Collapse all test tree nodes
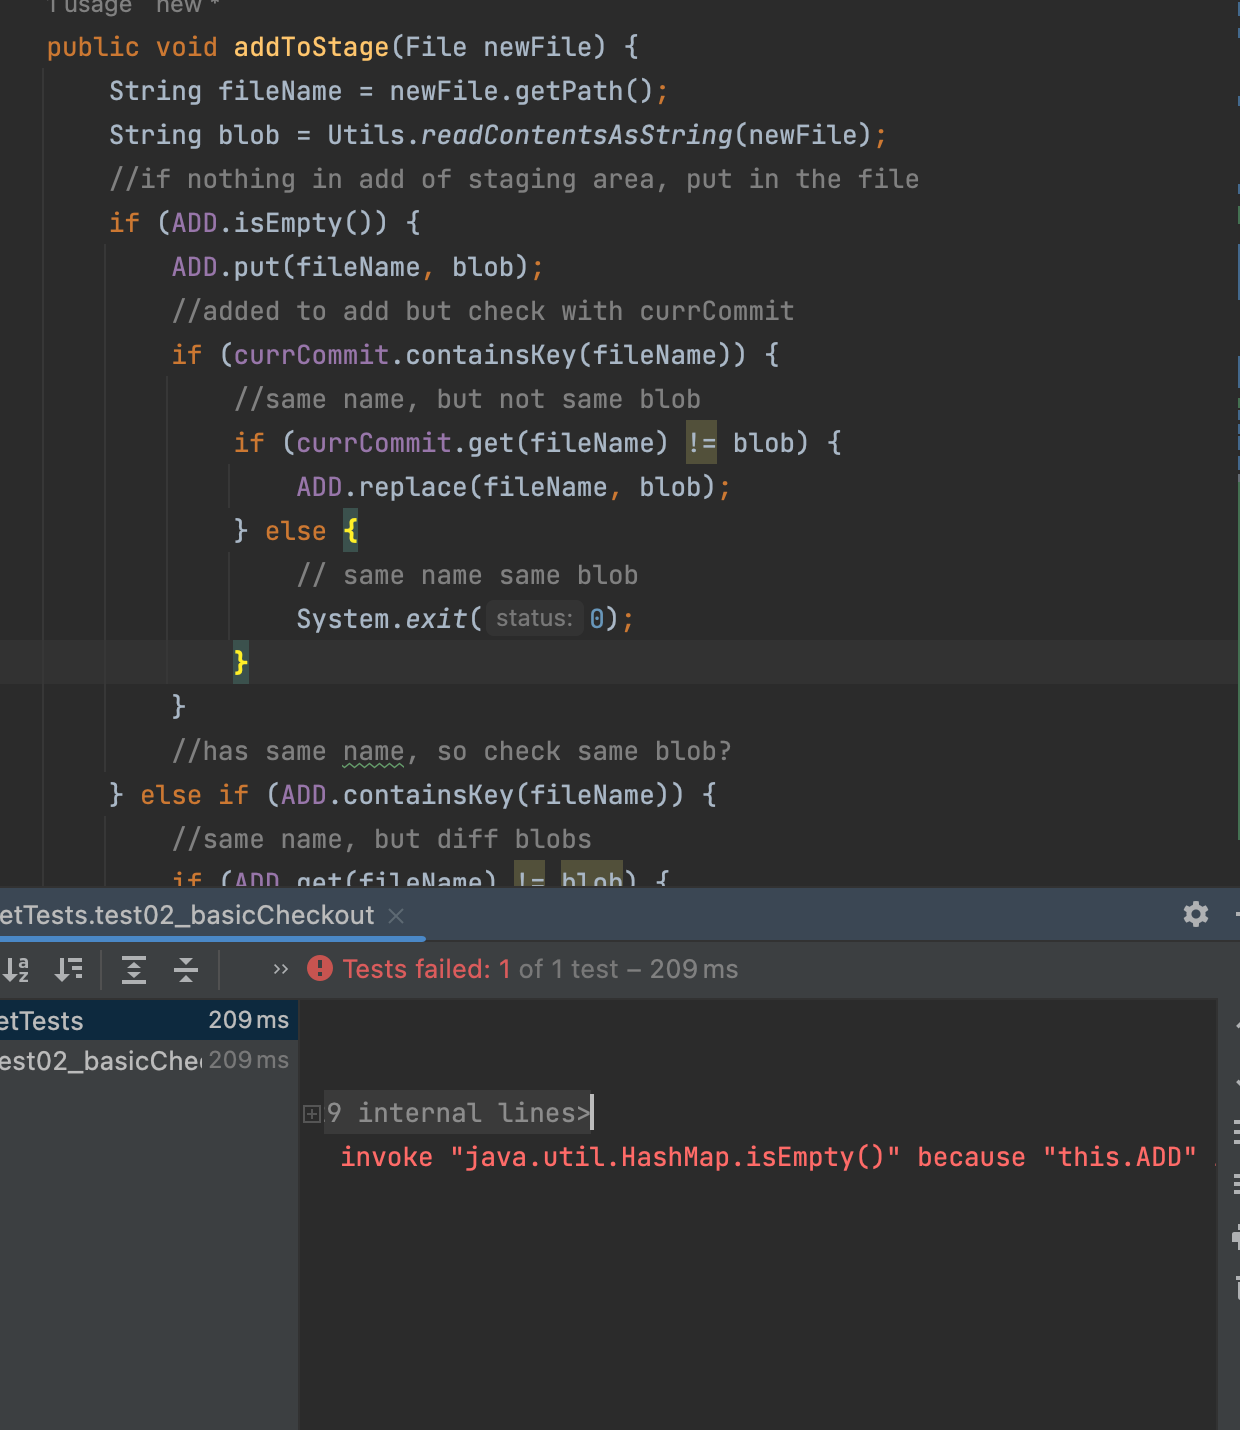The image size is (1240, 1430). coord(186,969)
